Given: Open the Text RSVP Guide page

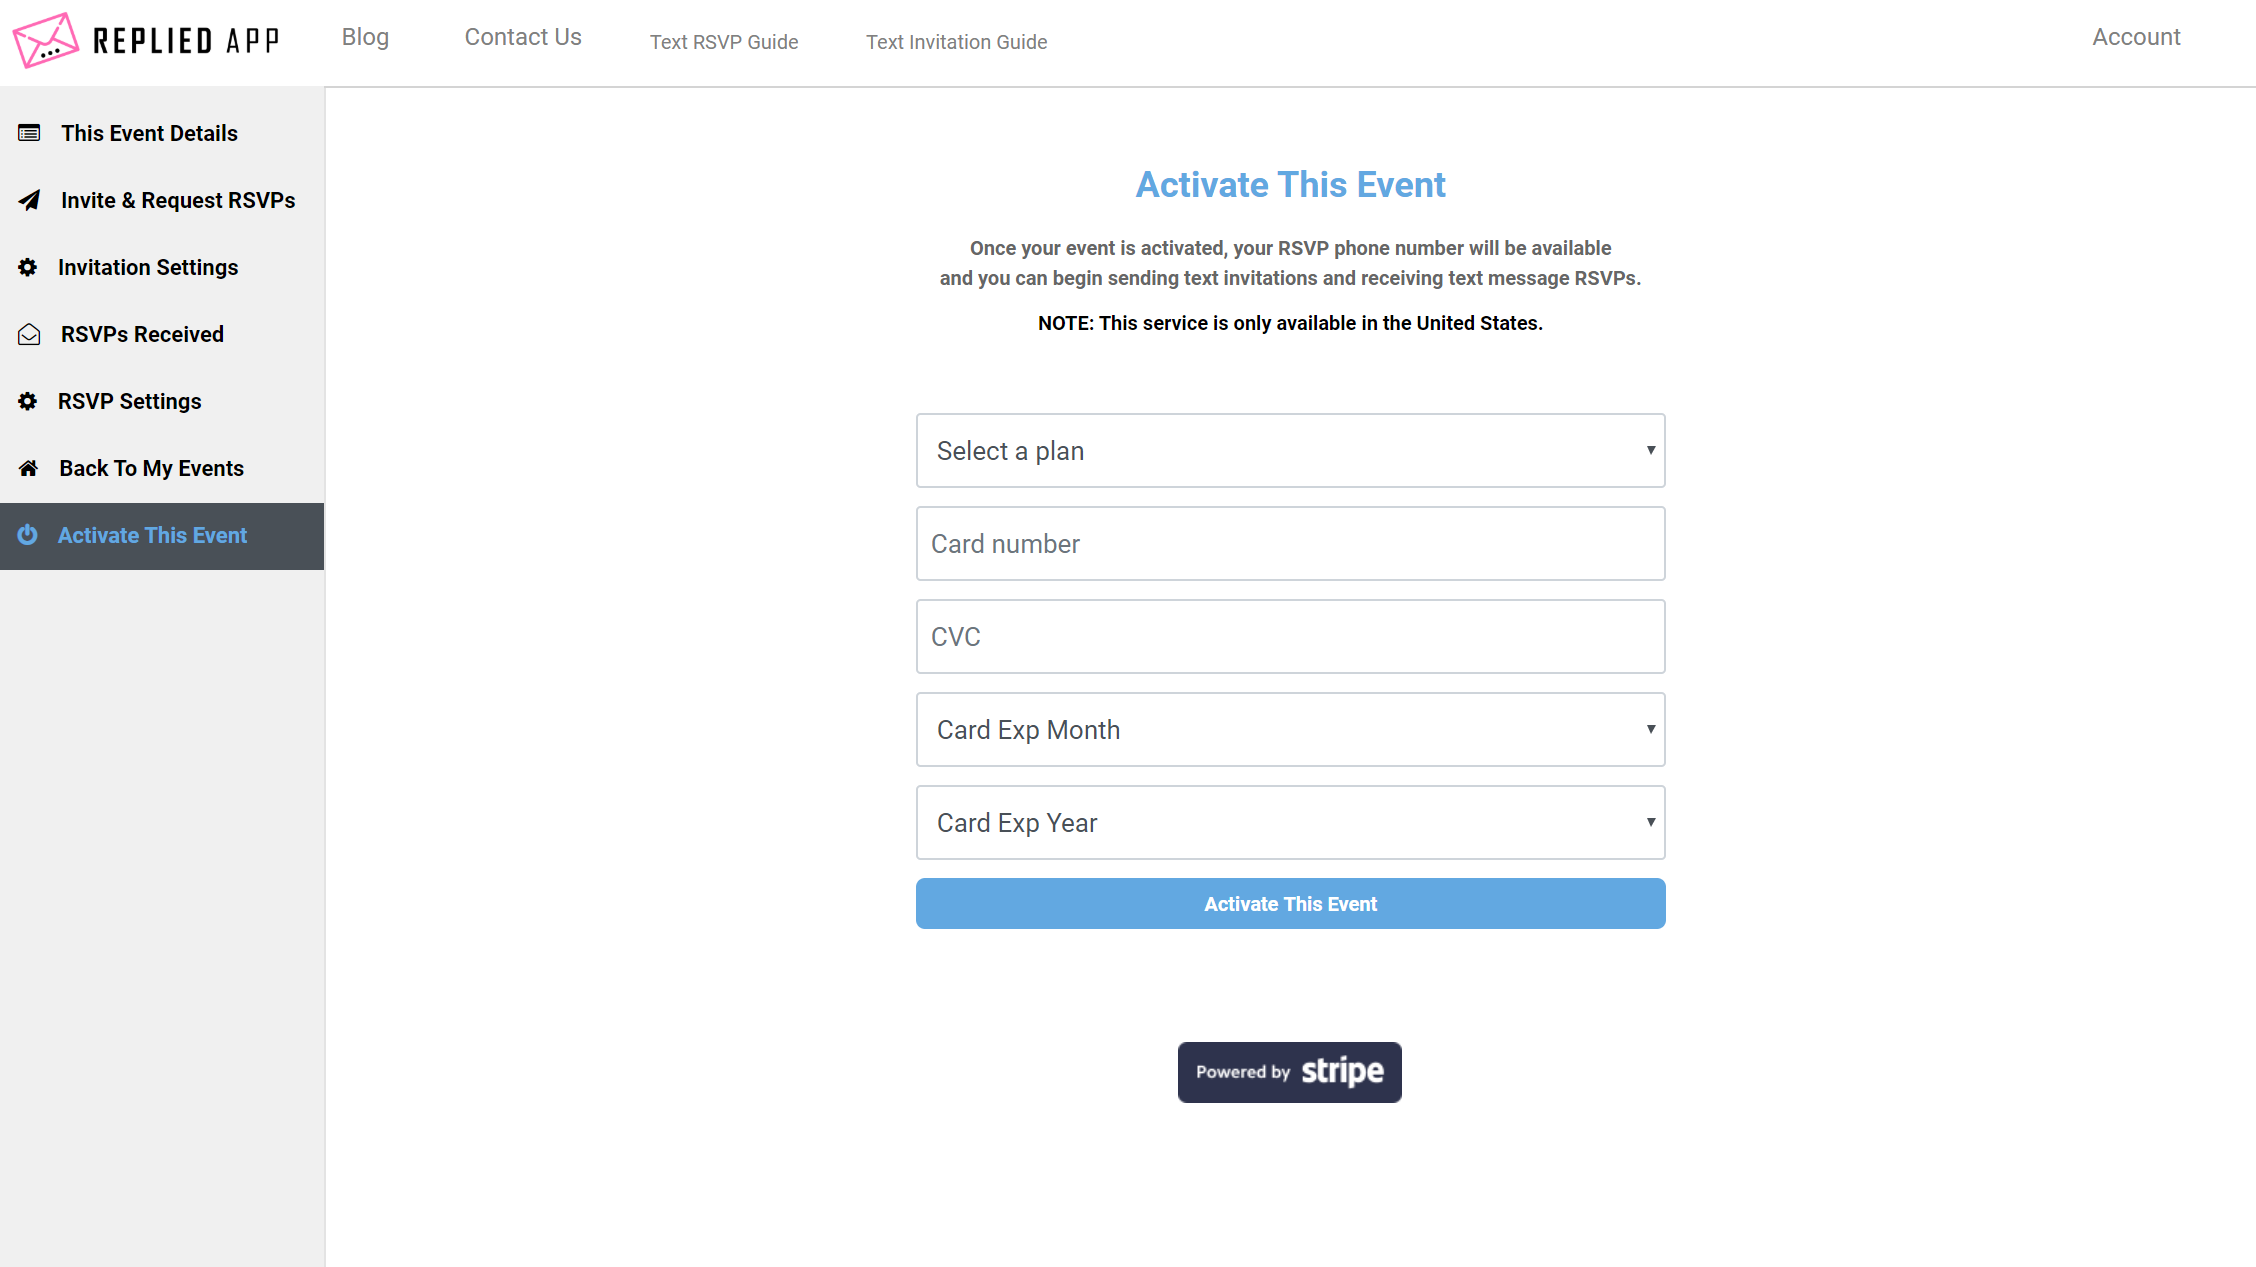Looking at the screenshot, I should 724,42.
